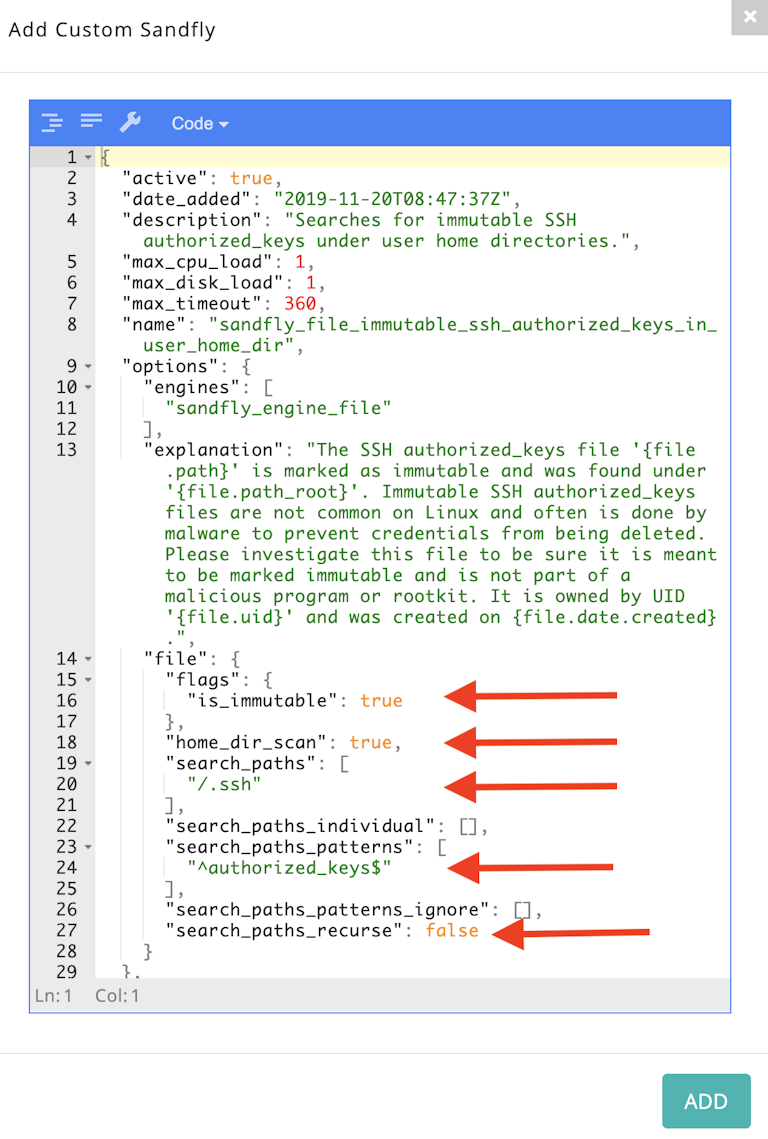
Task: Collapse the fold arrow on line 1
Action: 88,158
